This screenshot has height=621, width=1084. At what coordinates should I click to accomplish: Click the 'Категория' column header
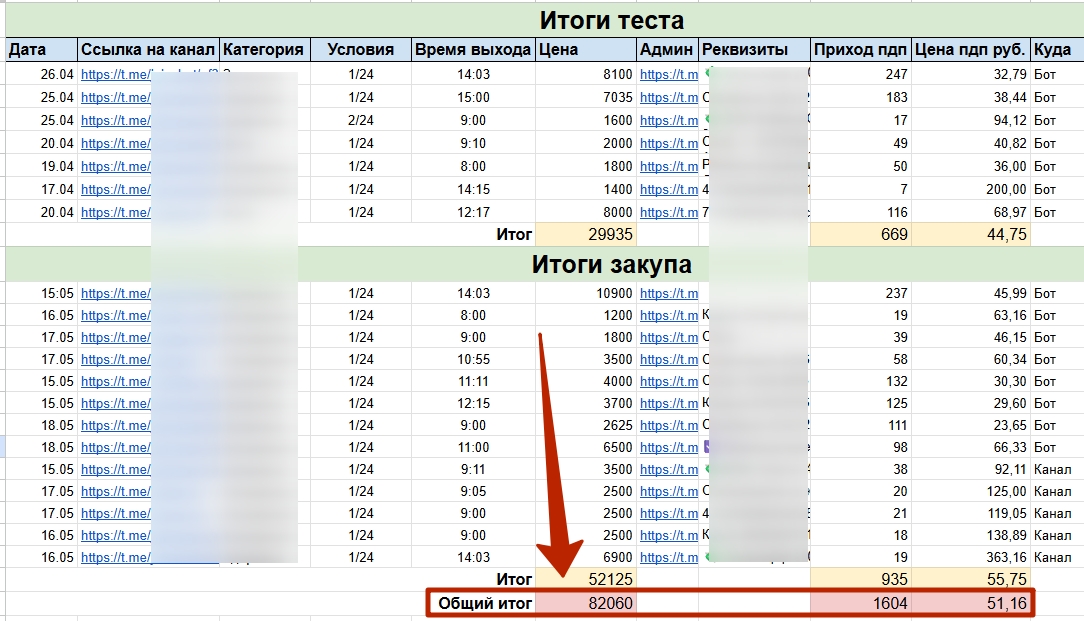coord(264,50)
